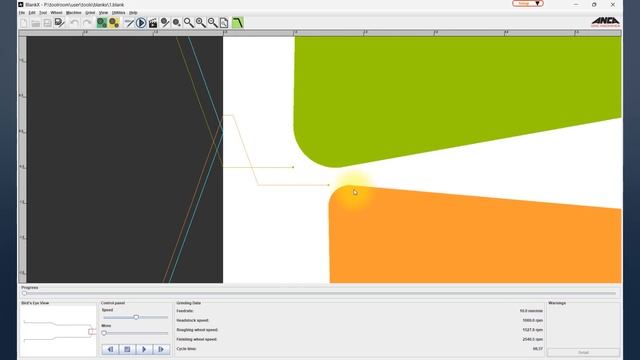This screenshot has width=640, height=360.
Task: Click the zoom out magnifier icon
Action: pyautogui.click(x=212, y=23)
